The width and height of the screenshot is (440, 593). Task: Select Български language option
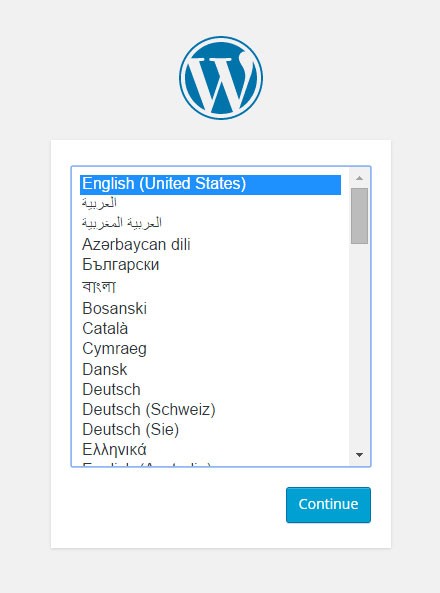210,265
